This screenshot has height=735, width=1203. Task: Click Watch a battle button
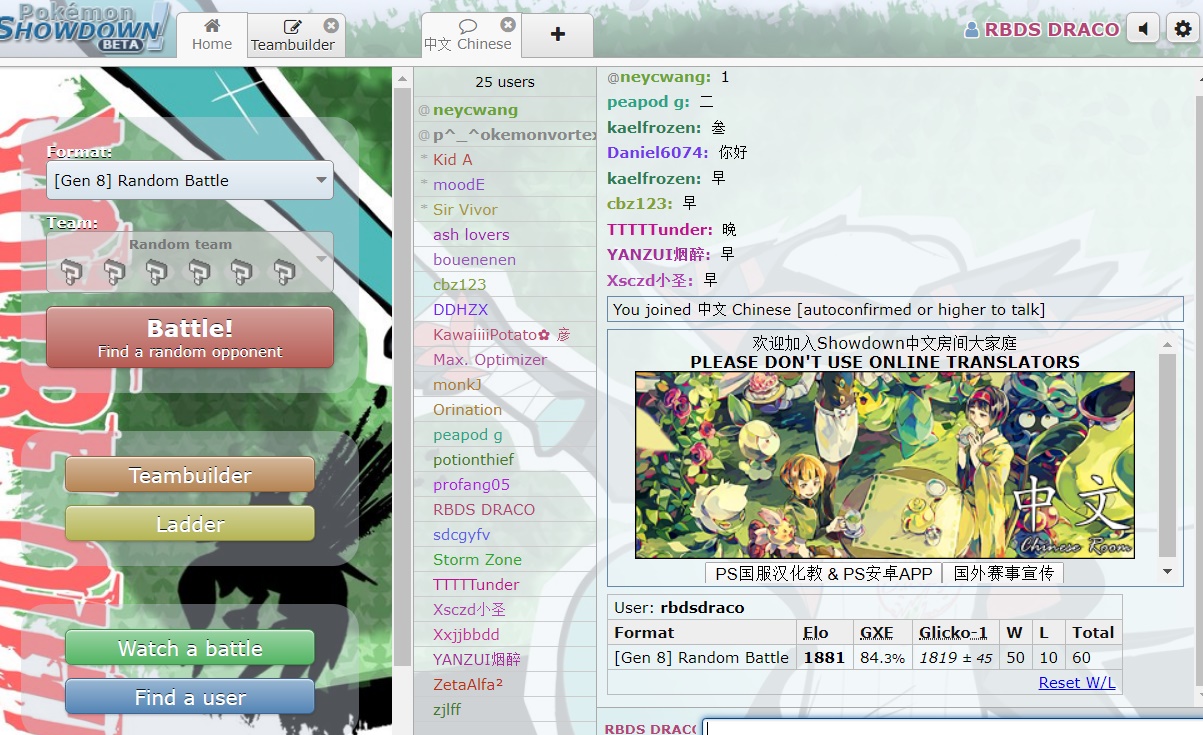190,648
